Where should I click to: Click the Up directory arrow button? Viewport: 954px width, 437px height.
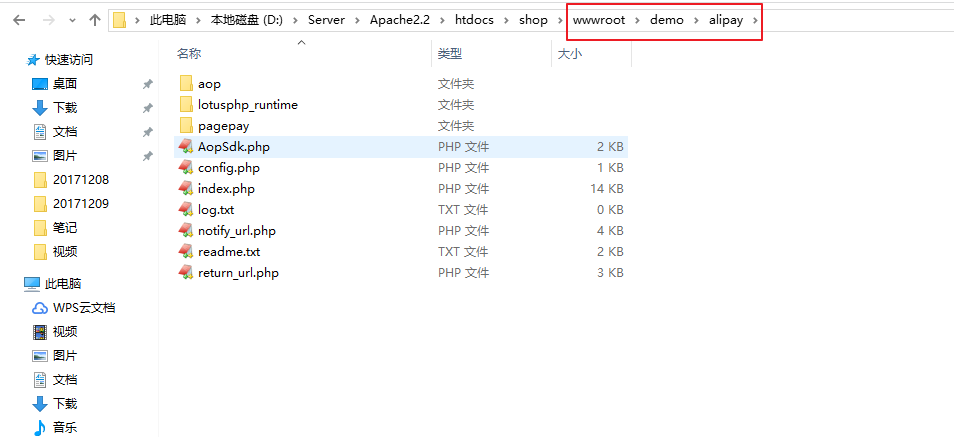(94, 20)
